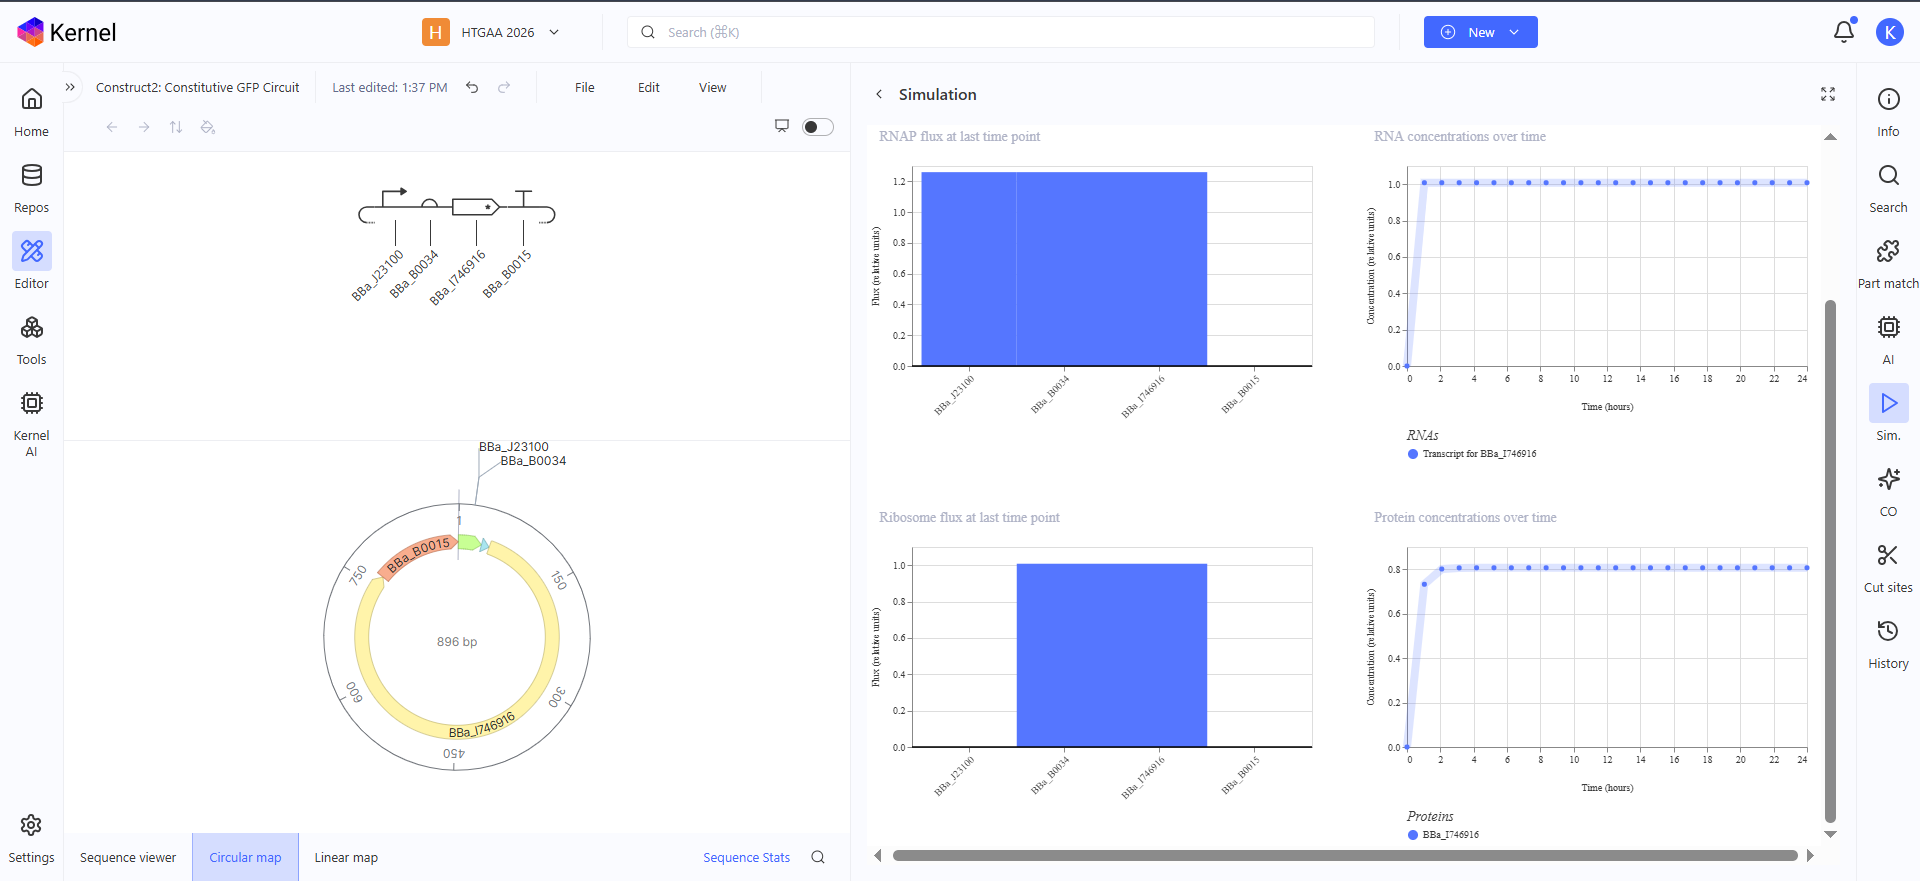
Task: Open the Repos sidebar icon
Action: click(32, 175)
